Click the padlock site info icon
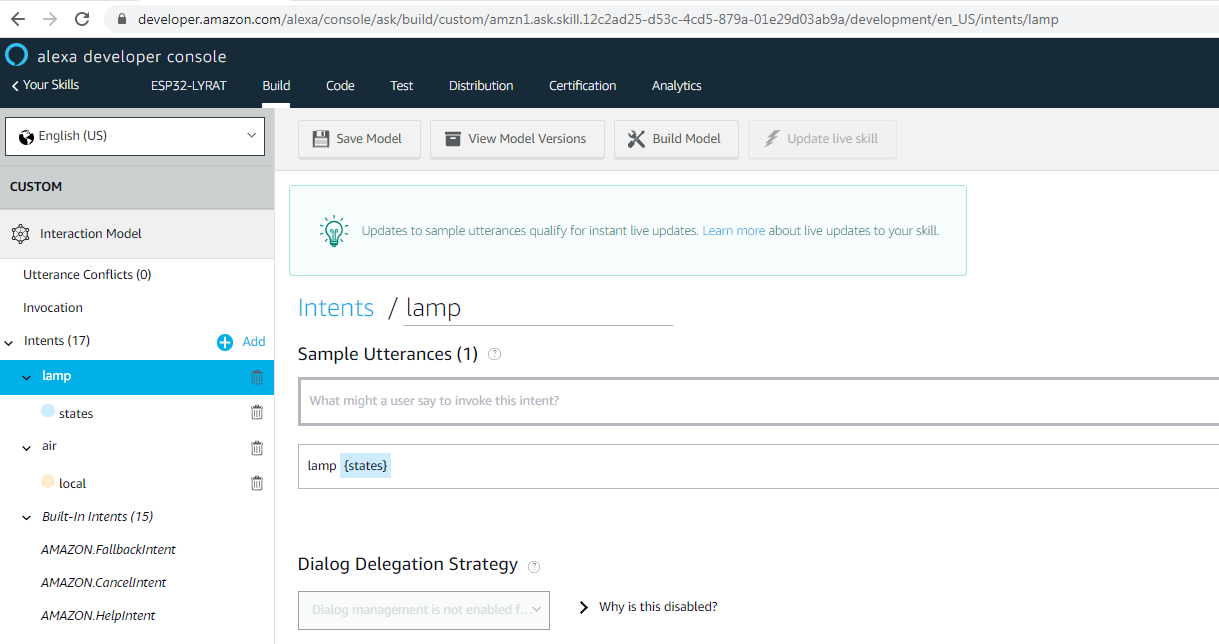 122,19
